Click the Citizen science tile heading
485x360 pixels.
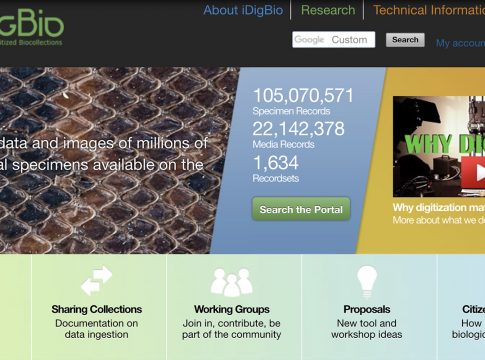tap(474, 309)
